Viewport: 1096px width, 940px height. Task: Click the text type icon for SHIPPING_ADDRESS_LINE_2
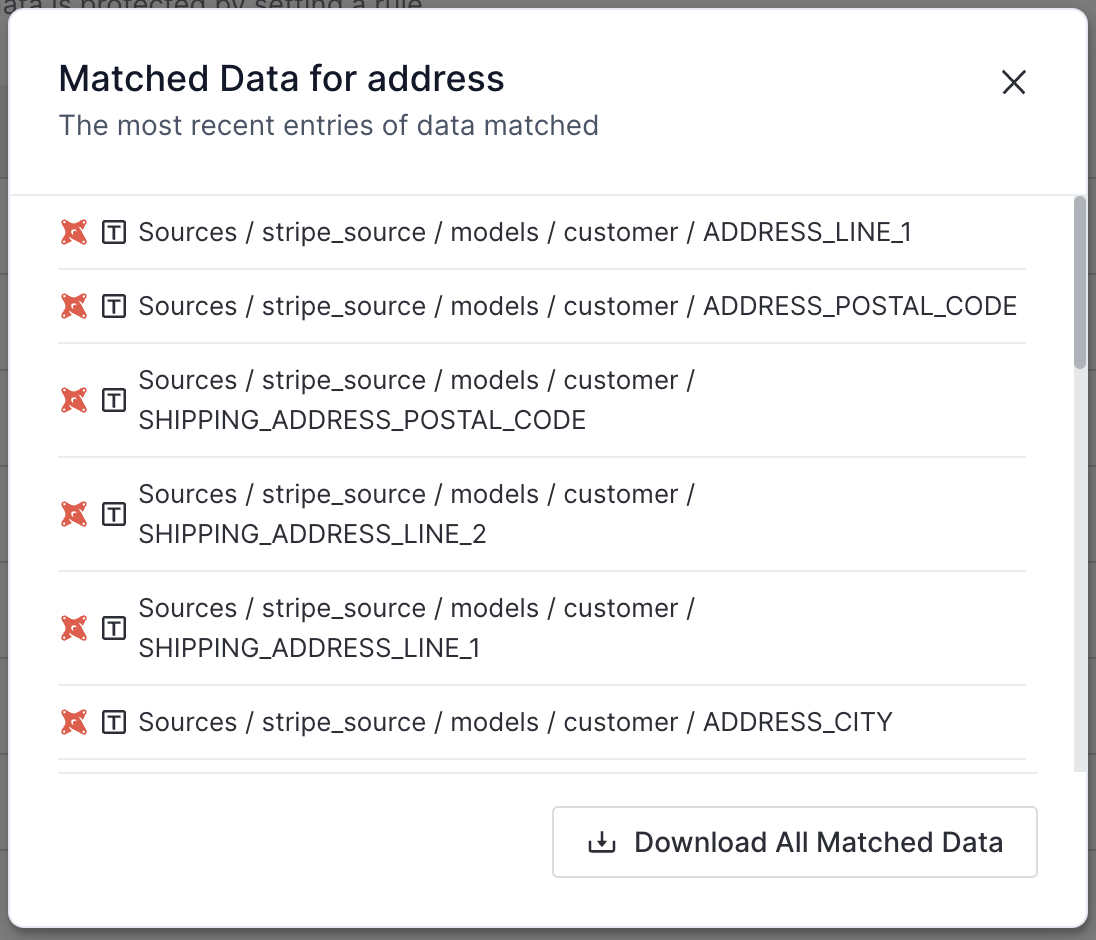tap(114, 515)
